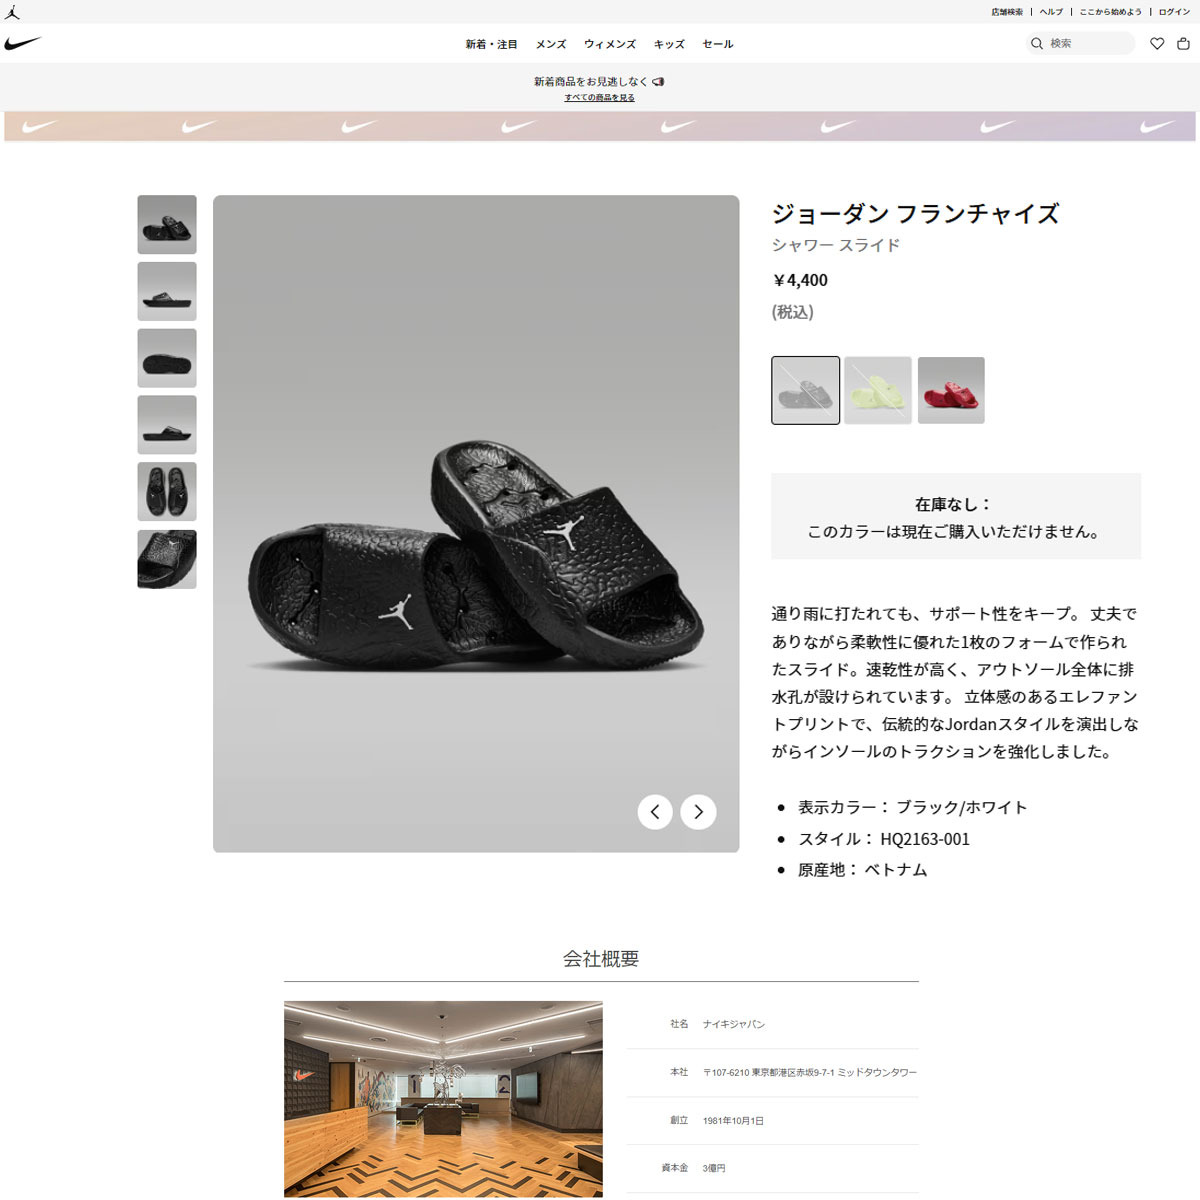Image resolution: width=1200 pixels, height=1200 pixels.
Task: Click the 店舗検索 link
Action: (x=1007, y=12)
